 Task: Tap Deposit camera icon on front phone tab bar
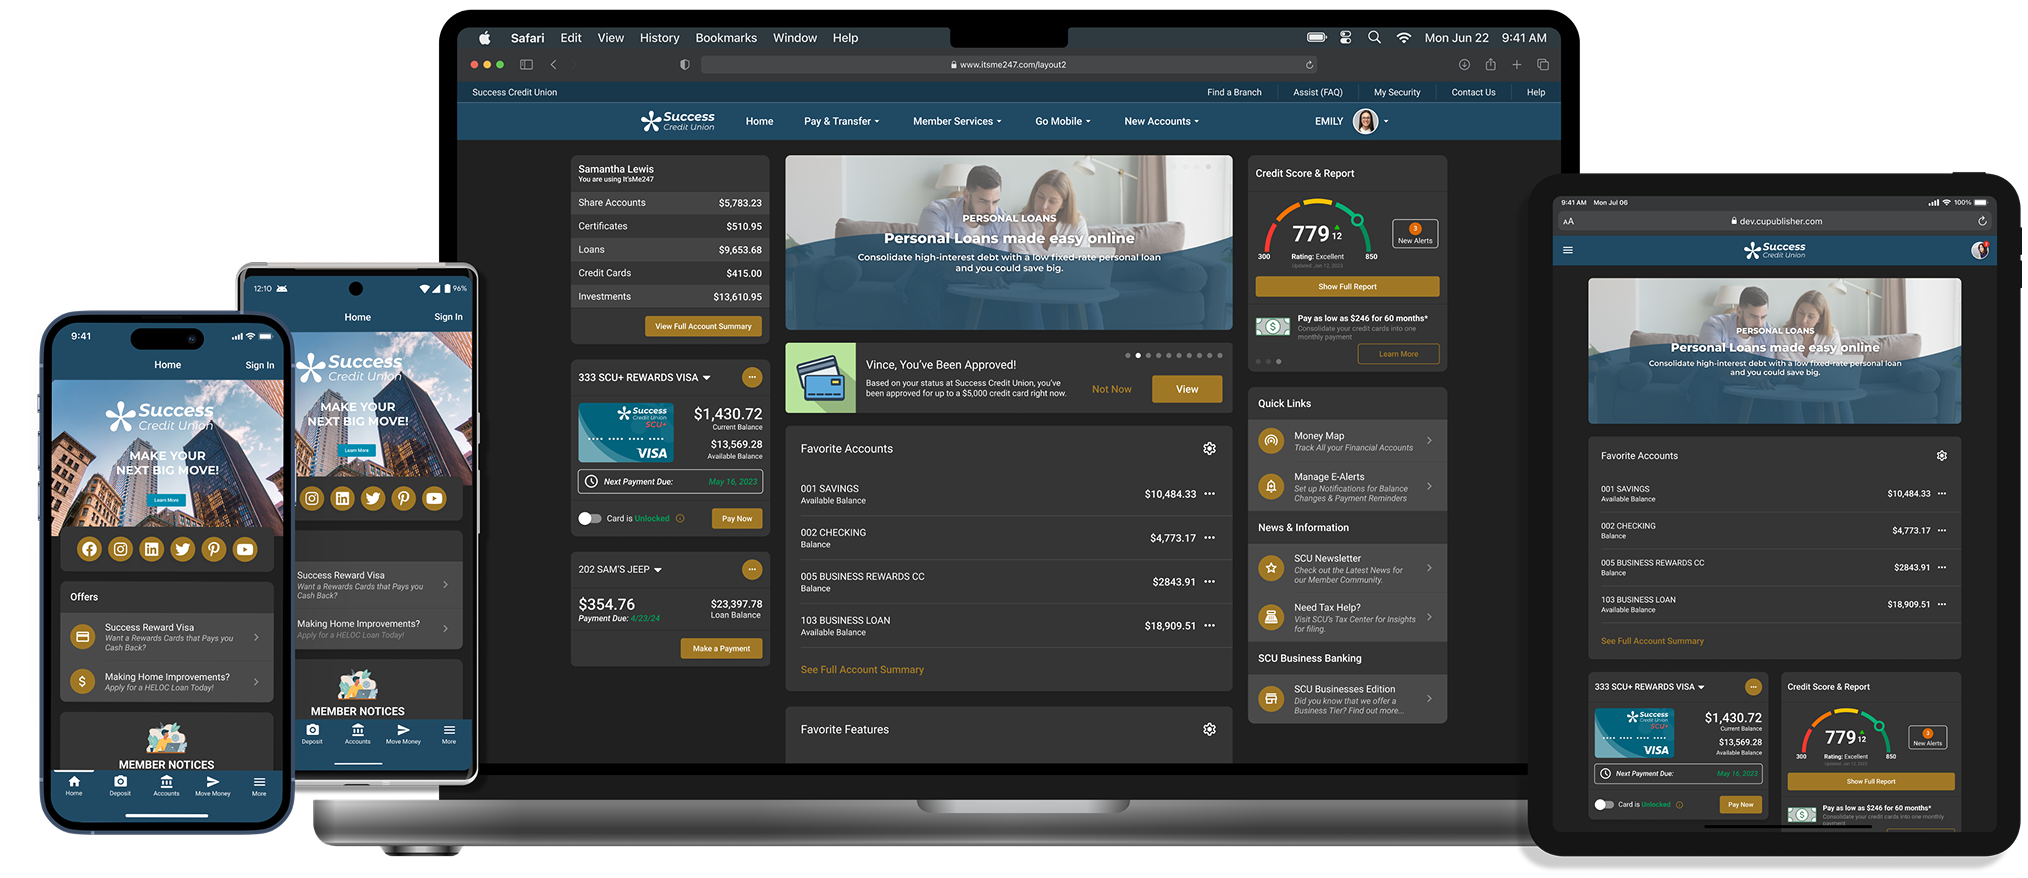(x=120, y=782)
